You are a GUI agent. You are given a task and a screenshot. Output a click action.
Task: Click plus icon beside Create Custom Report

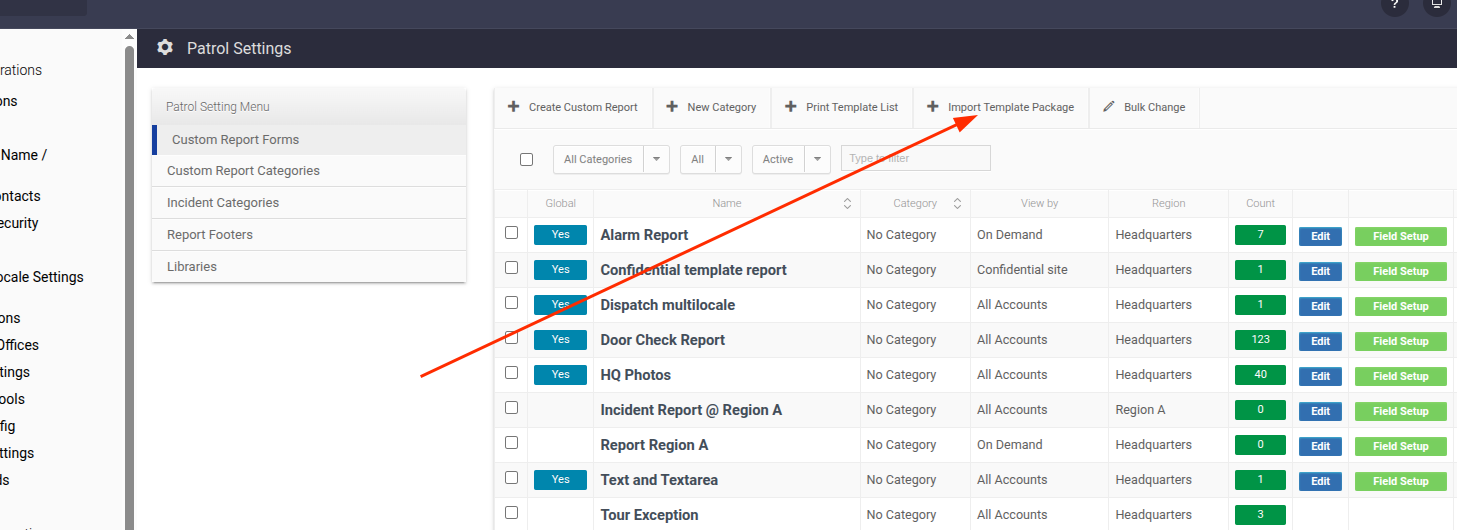(x=514, y=106)
